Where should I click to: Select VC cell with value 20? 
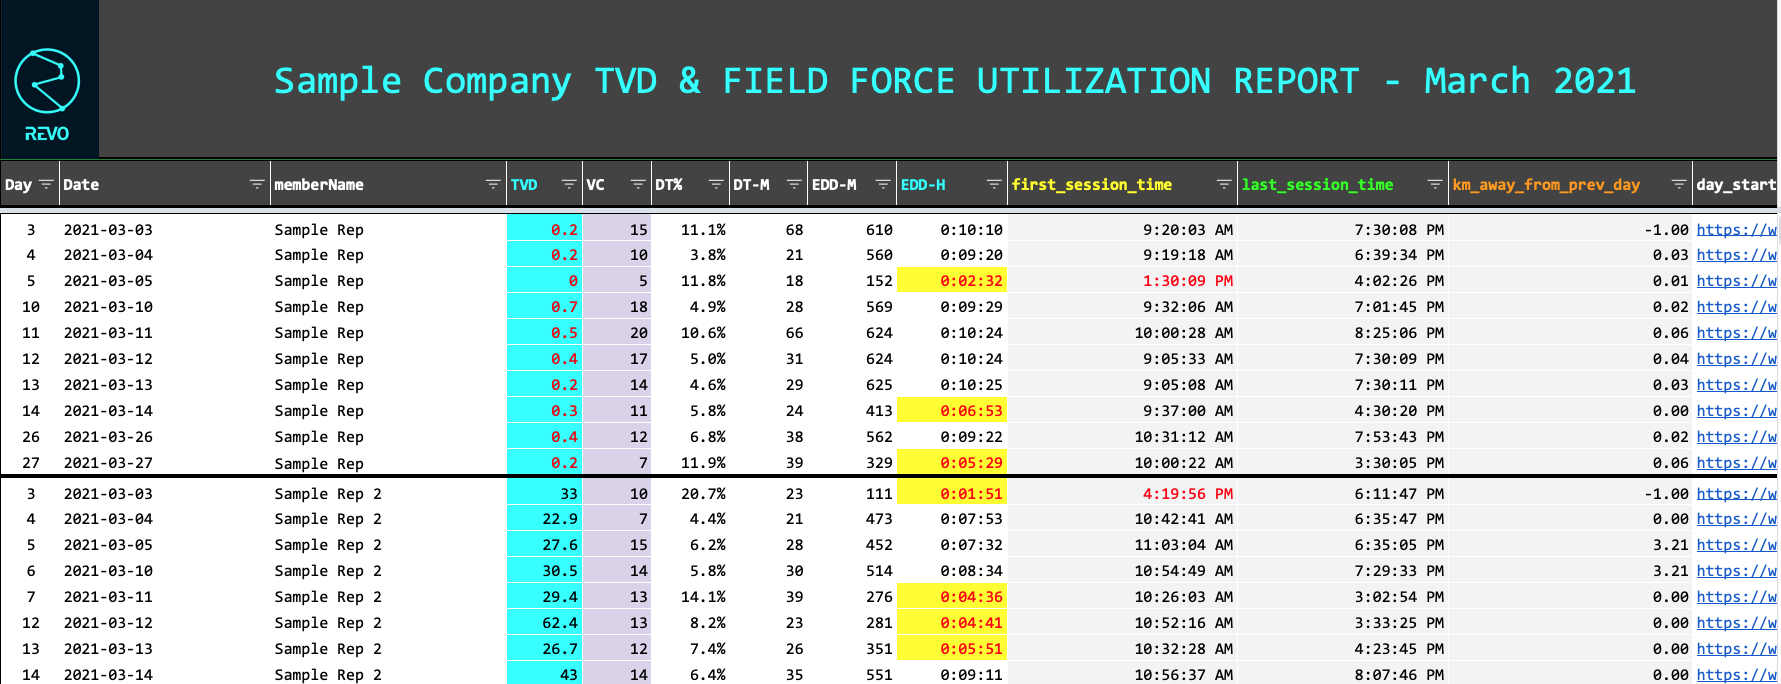[x=616, y=333]
